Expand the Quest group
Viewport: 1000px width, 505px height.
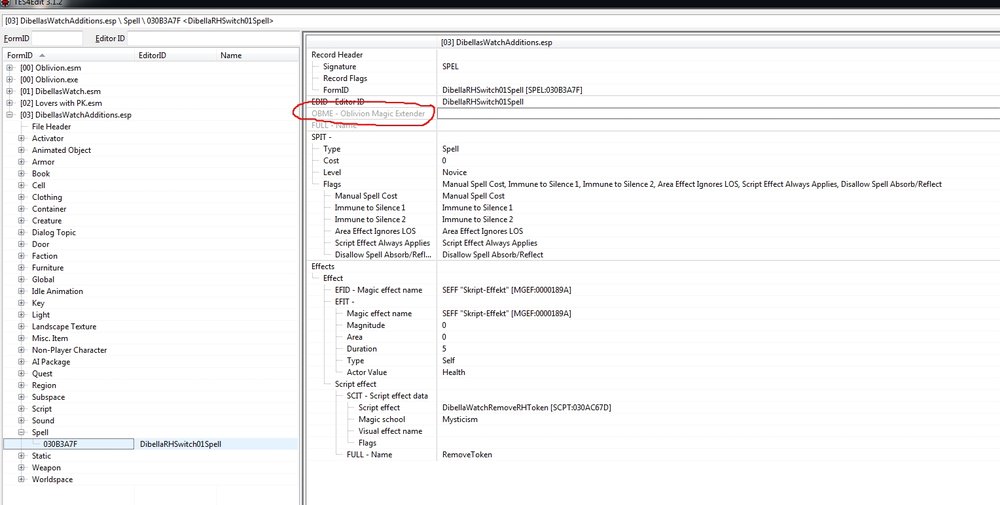tap(21, 374)
